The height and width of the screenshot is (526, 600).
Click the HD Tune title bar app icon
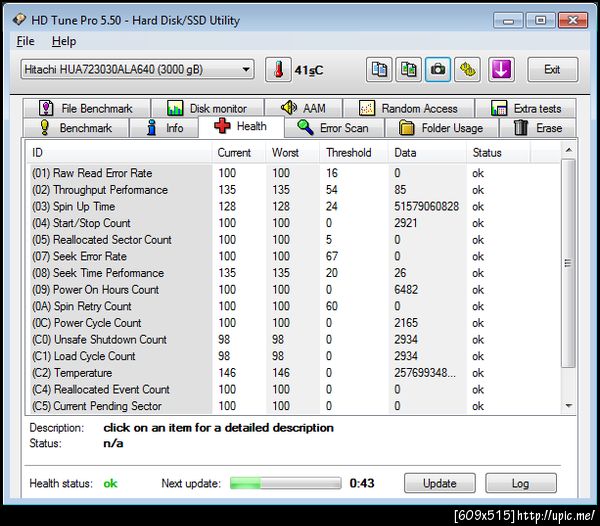(x=19, y=20)
